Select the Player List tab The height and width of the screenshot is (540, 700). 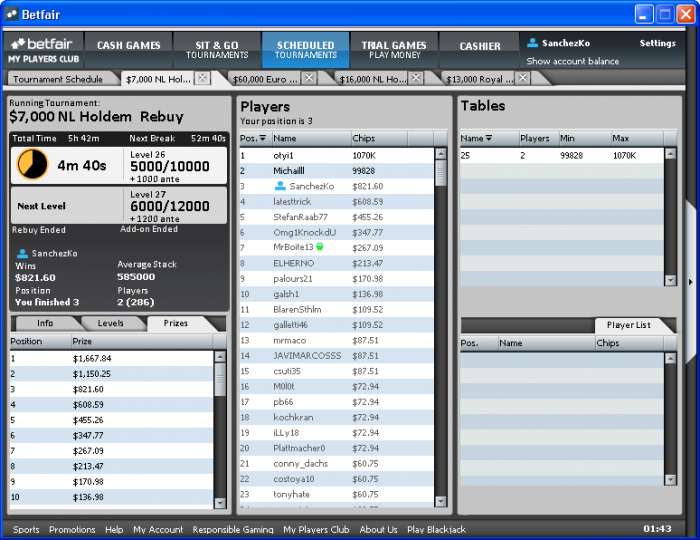pos(629,325)
